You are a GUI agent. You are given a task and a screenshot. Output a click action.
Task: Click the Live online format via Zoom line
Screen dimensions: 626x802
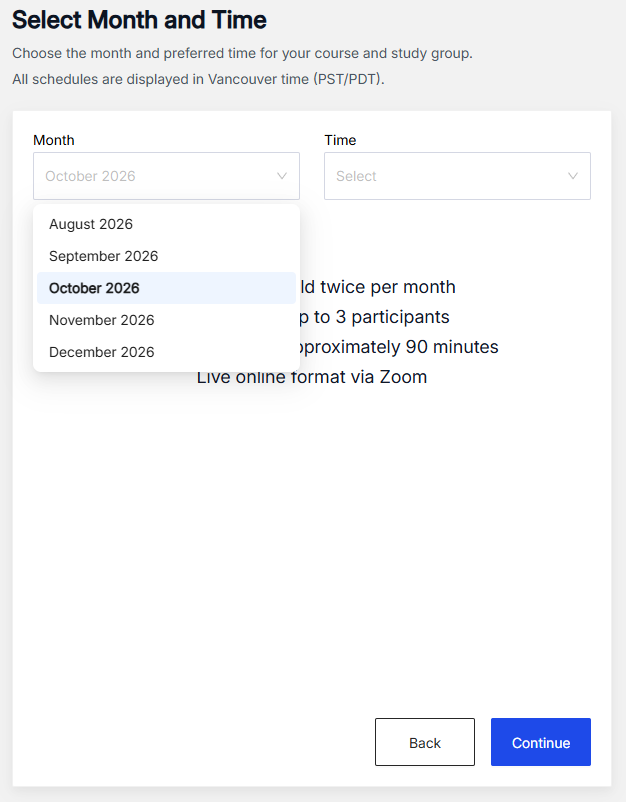[312, 377]
